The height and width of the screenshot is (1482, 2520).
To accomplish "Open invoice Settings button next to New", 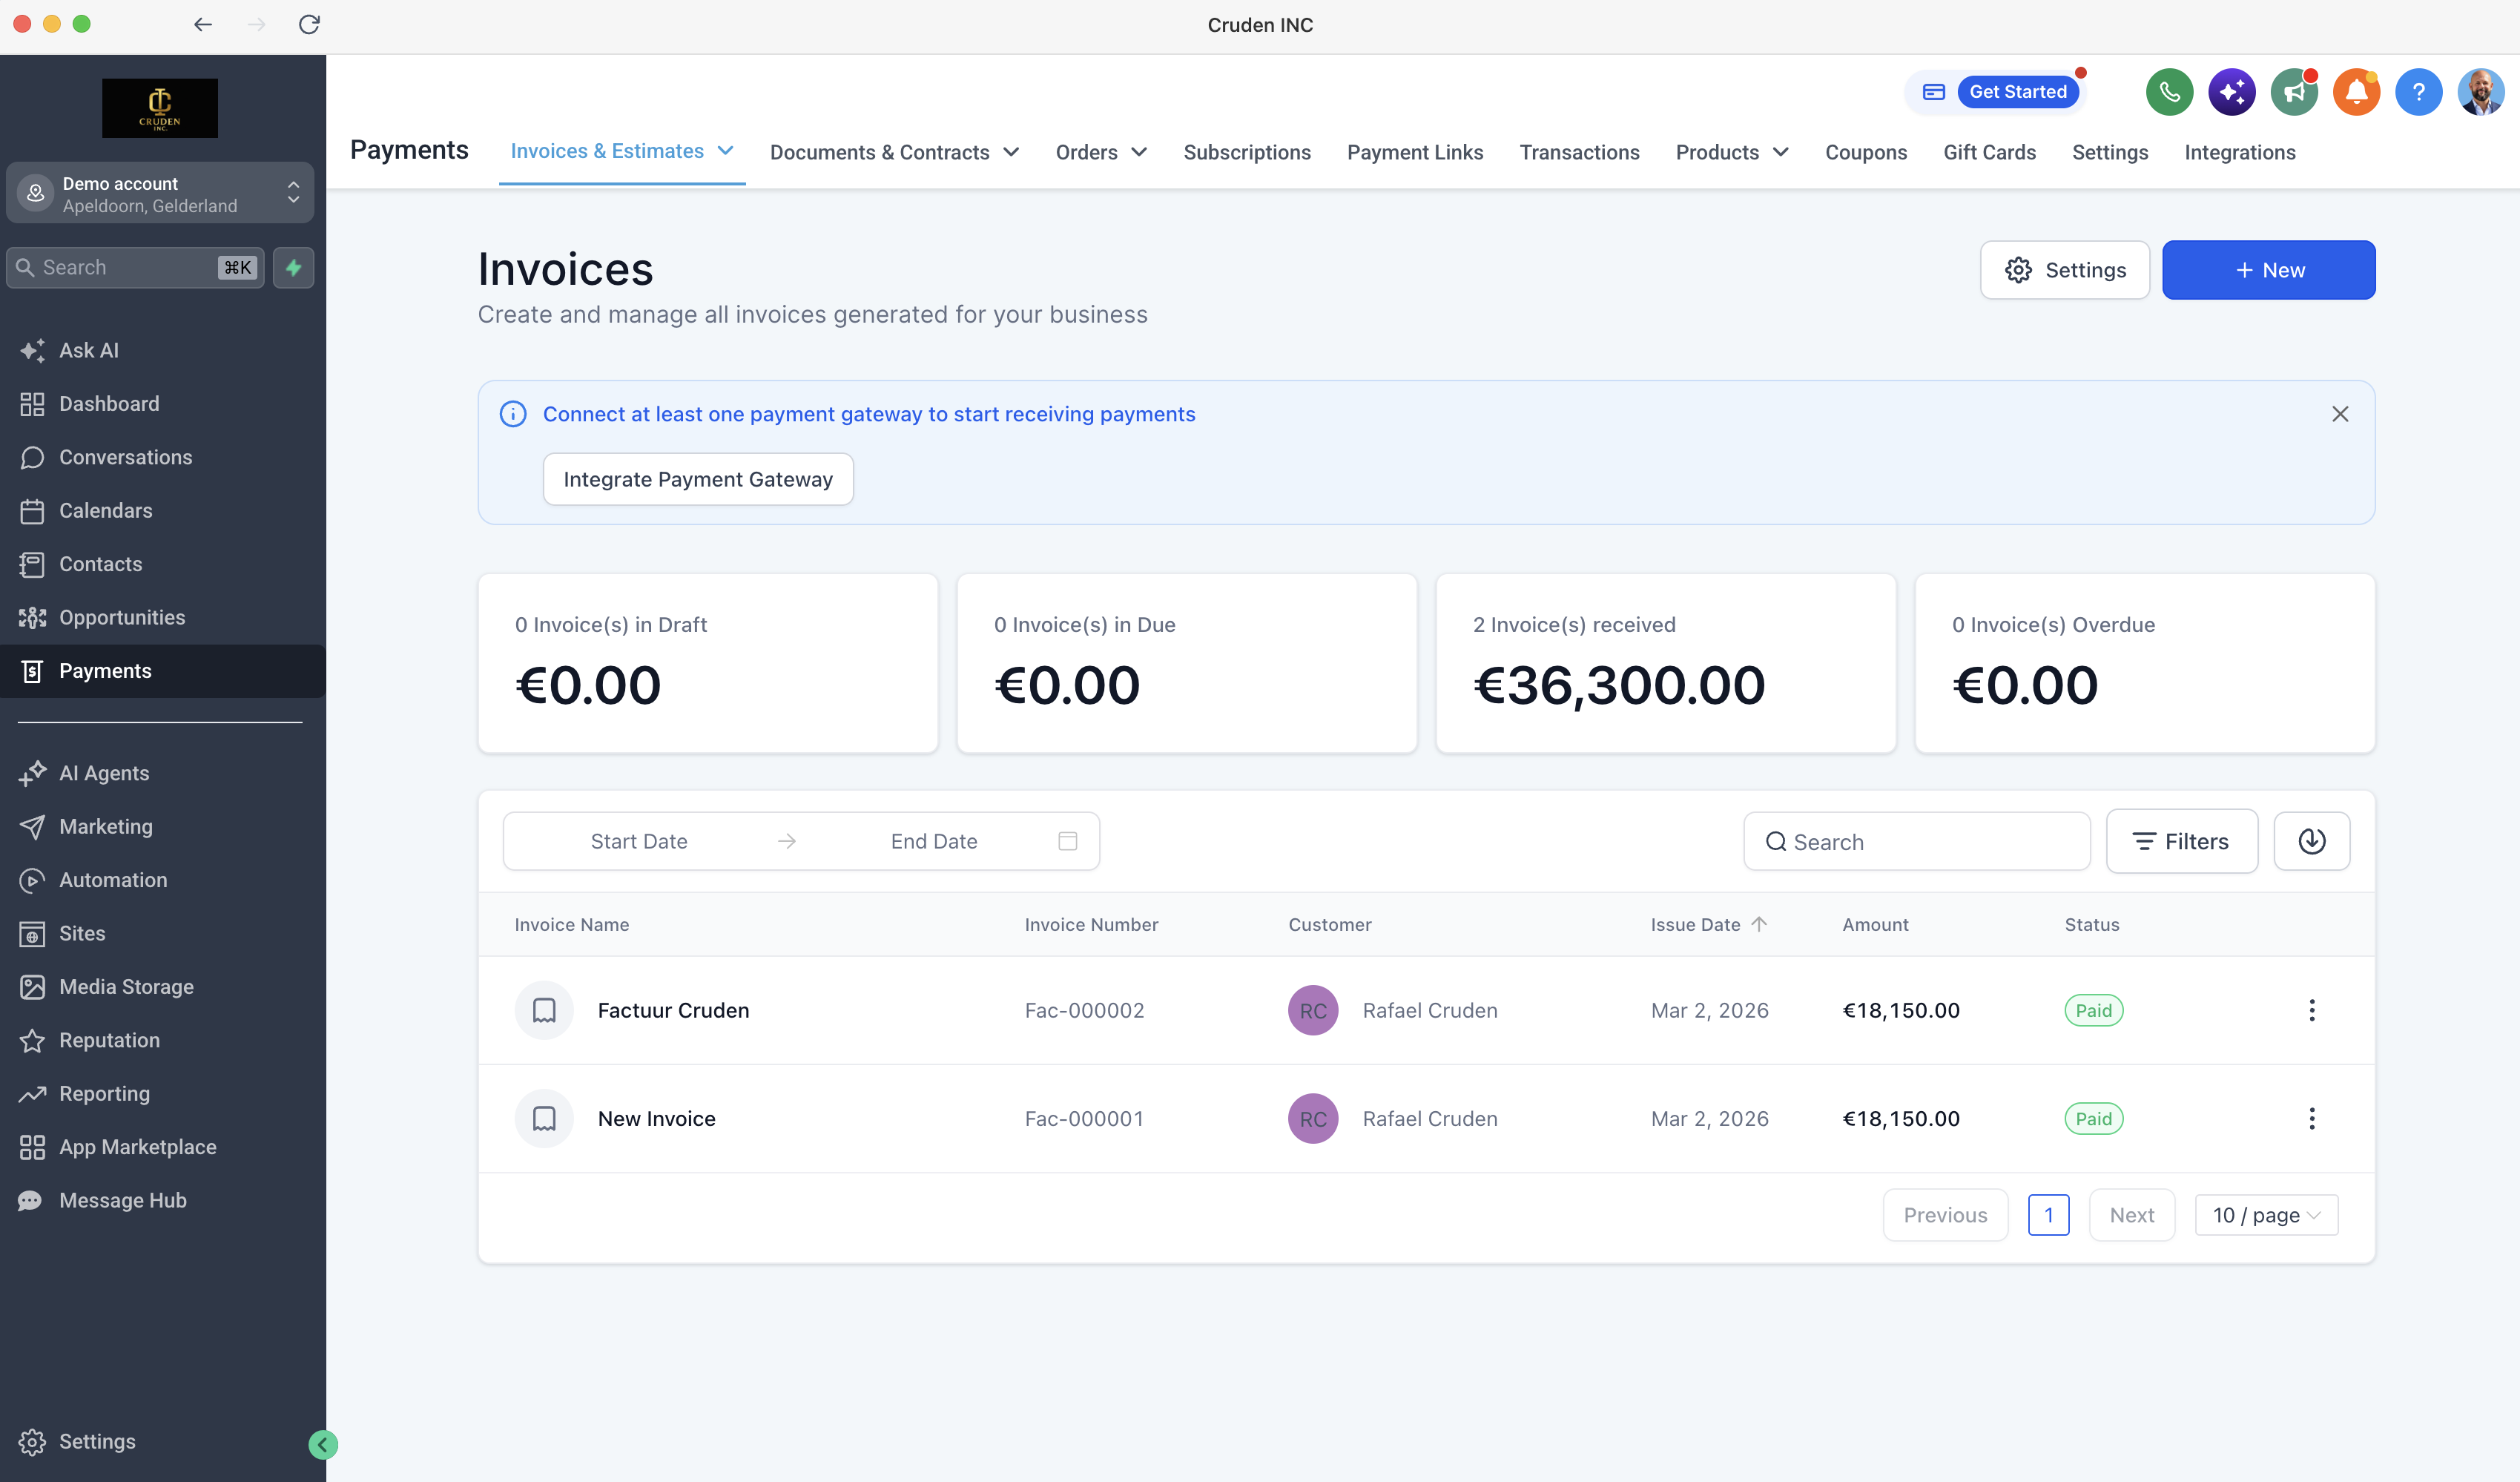I will 2064,270.
